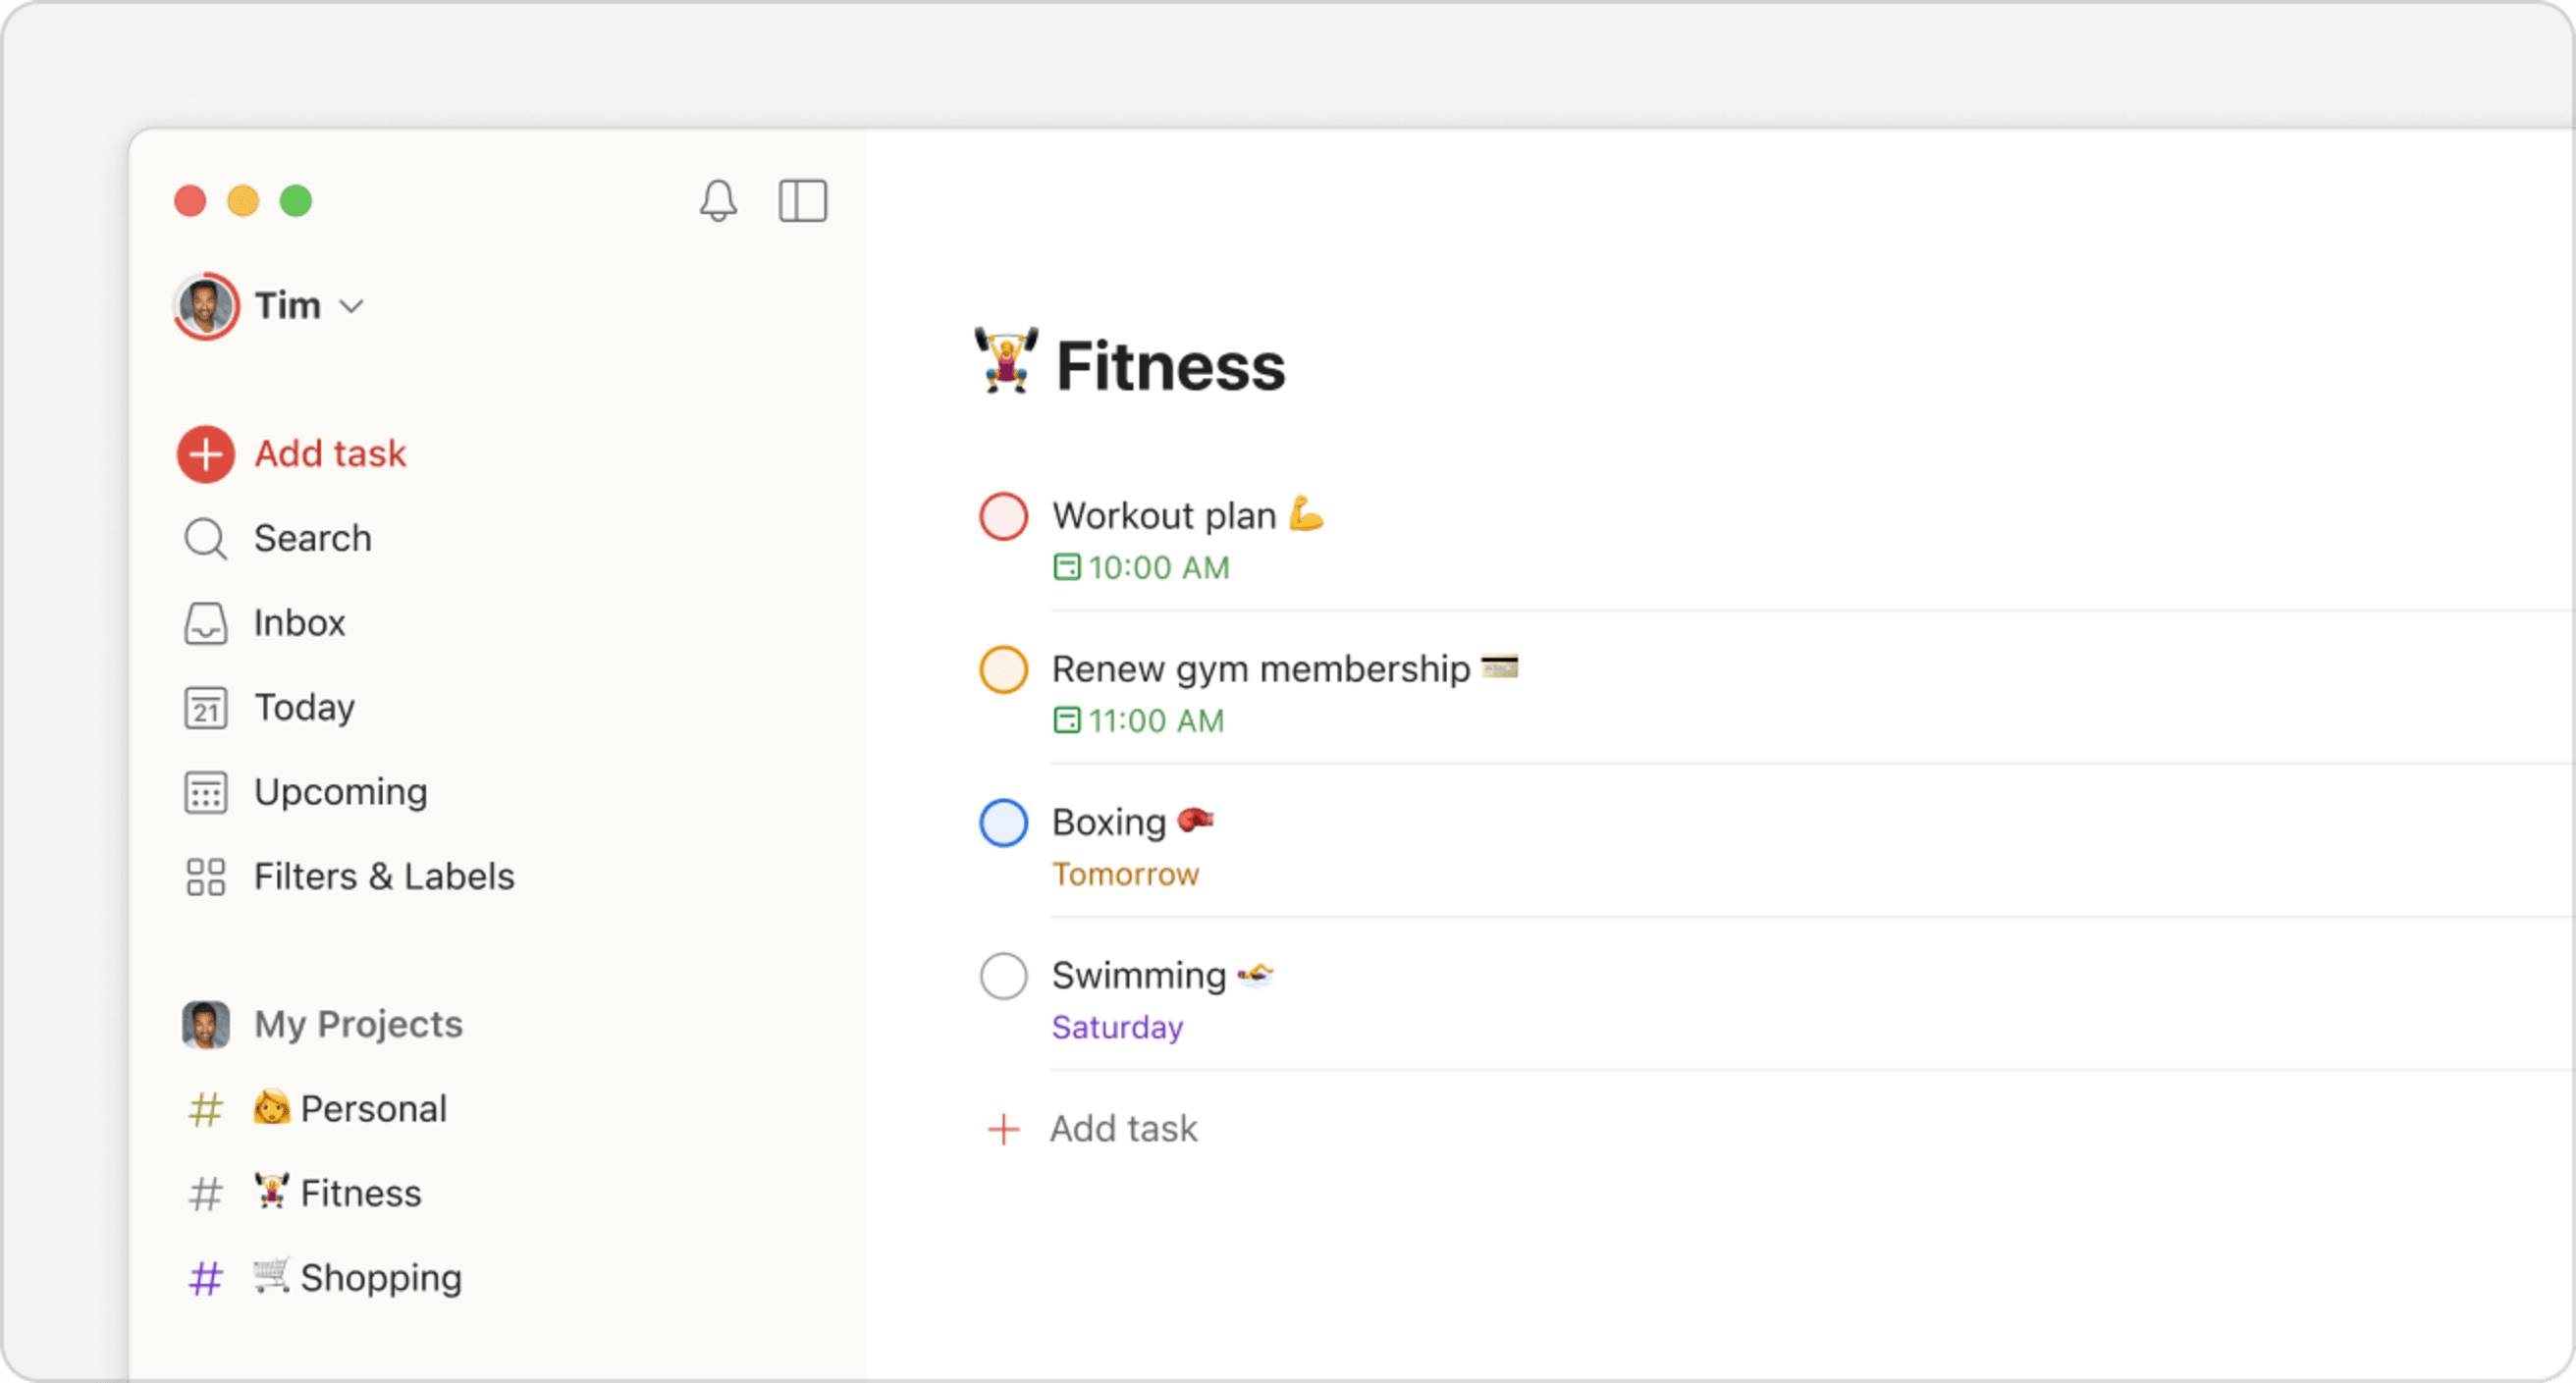Check off Renew gym membership task
The width and height of the screenshot is (2576, 1383).
point(1003,669)
